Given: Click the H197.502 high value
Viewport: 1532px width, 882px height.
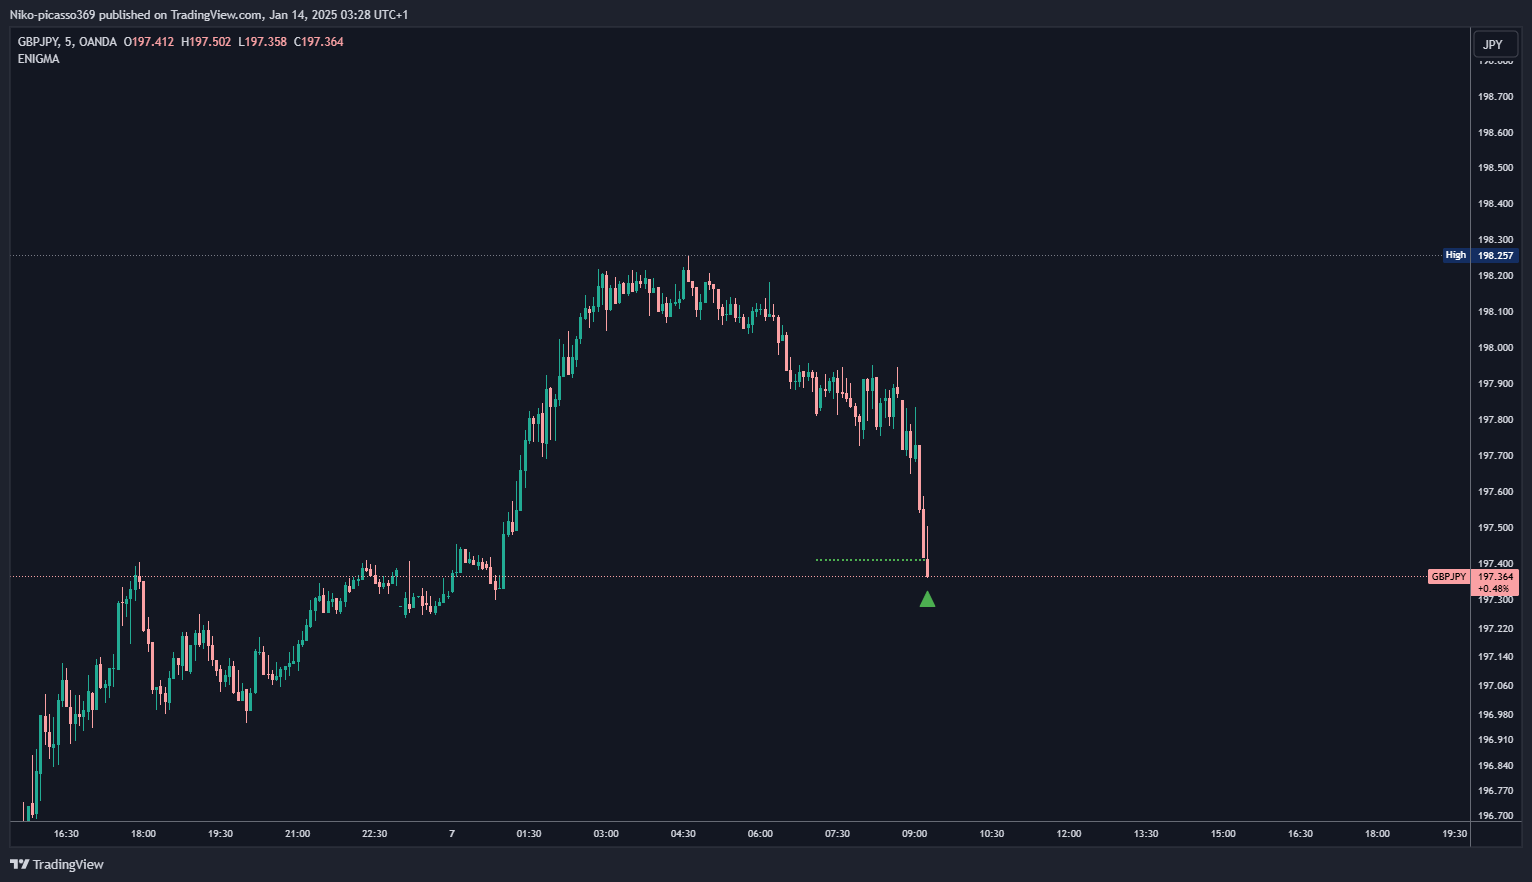Looking at the screenshot, I should pyautogui.click(x=206, y=42).
